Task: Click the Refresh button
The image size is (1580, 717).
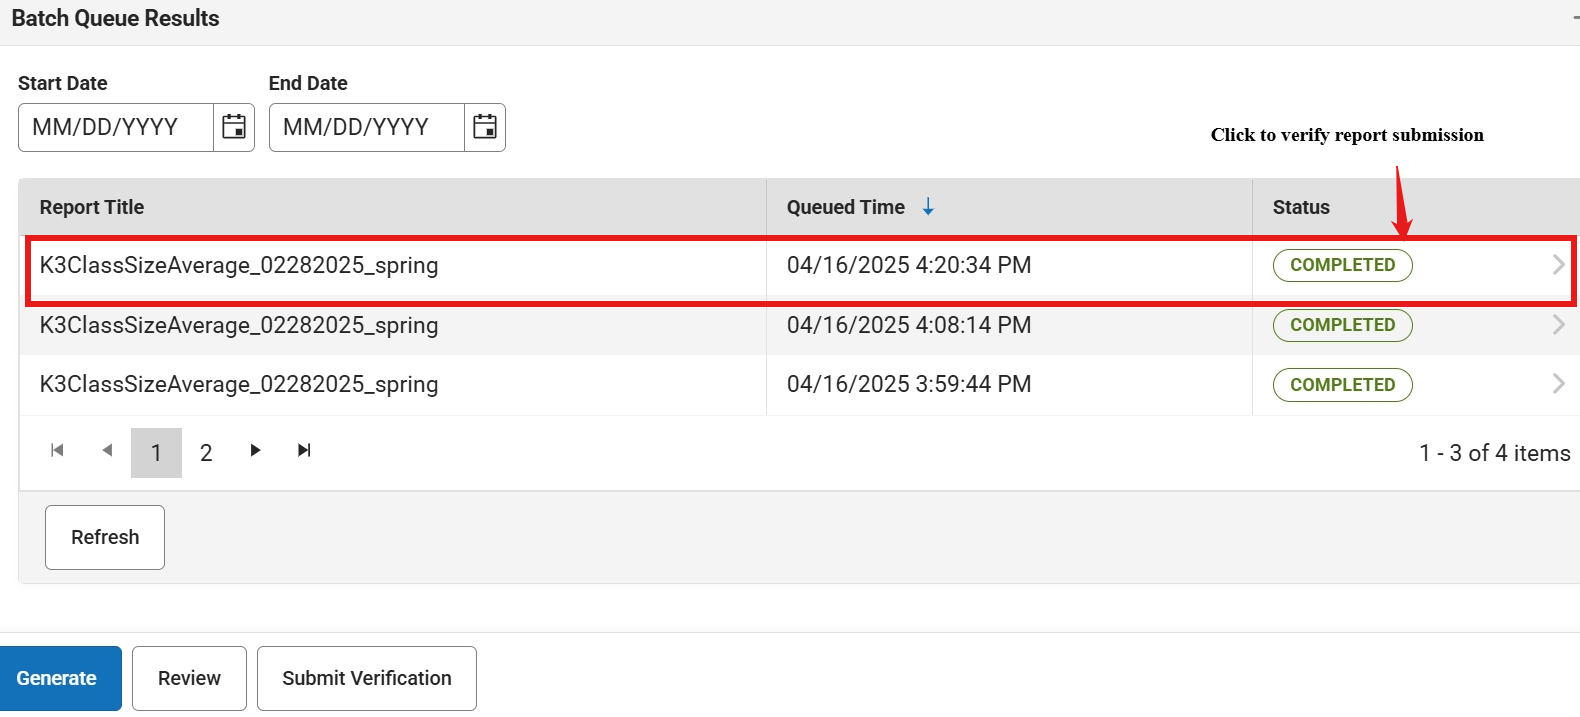Action: [105, 537]
